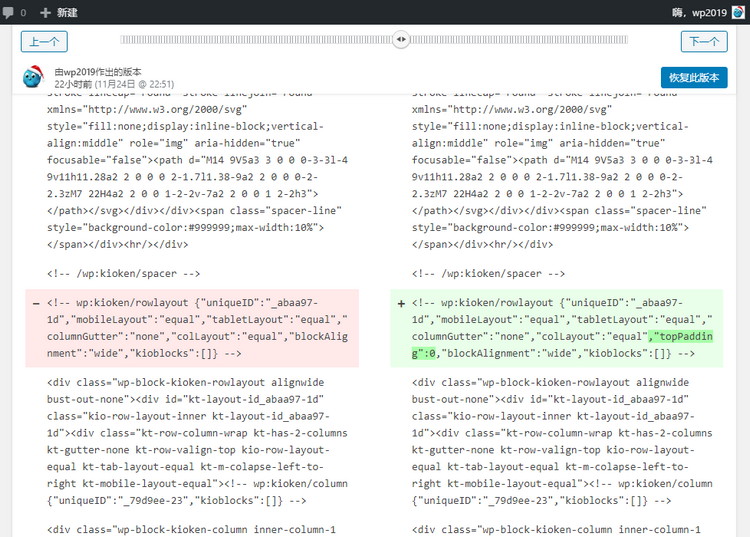750x537 pixels.
Task: Click the comment count 0 in admin bar
Action: 23,13
